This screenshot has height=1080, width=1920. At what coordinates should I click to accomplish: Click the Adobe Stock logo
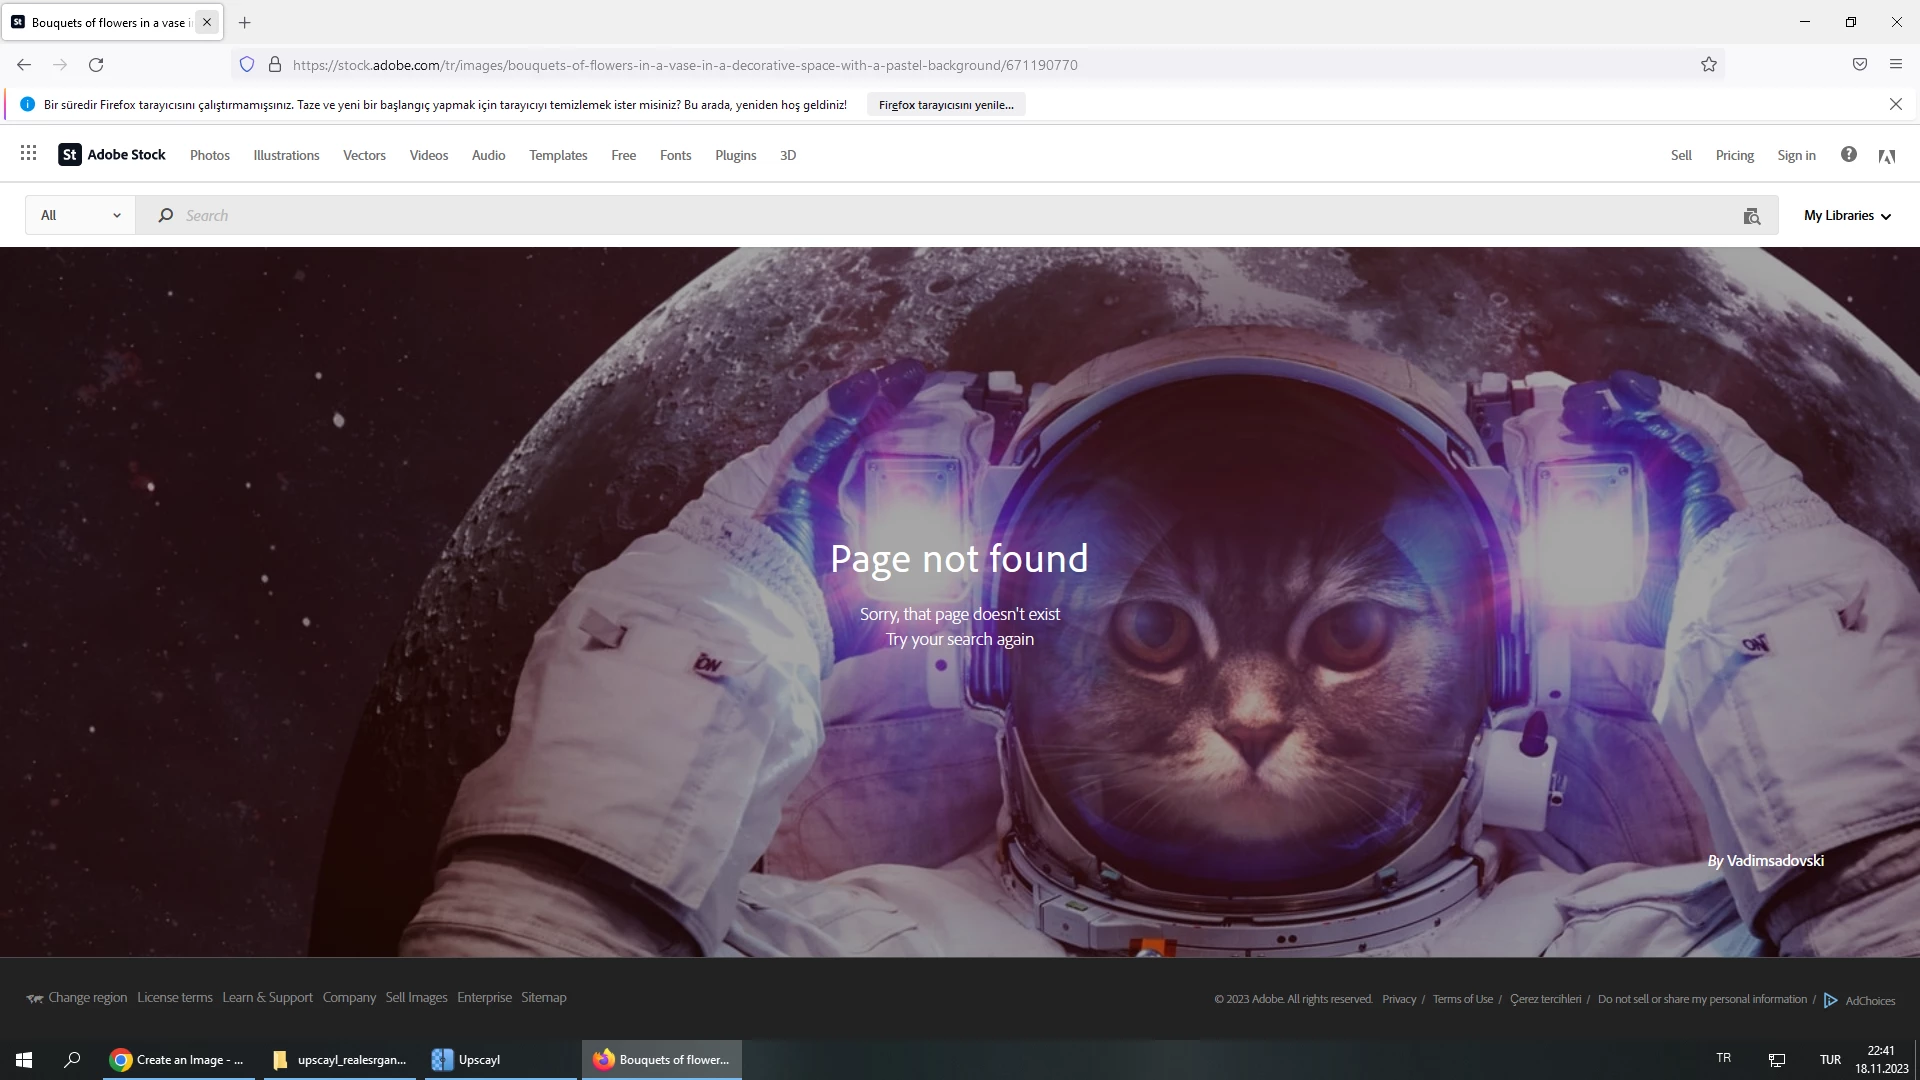112,155
